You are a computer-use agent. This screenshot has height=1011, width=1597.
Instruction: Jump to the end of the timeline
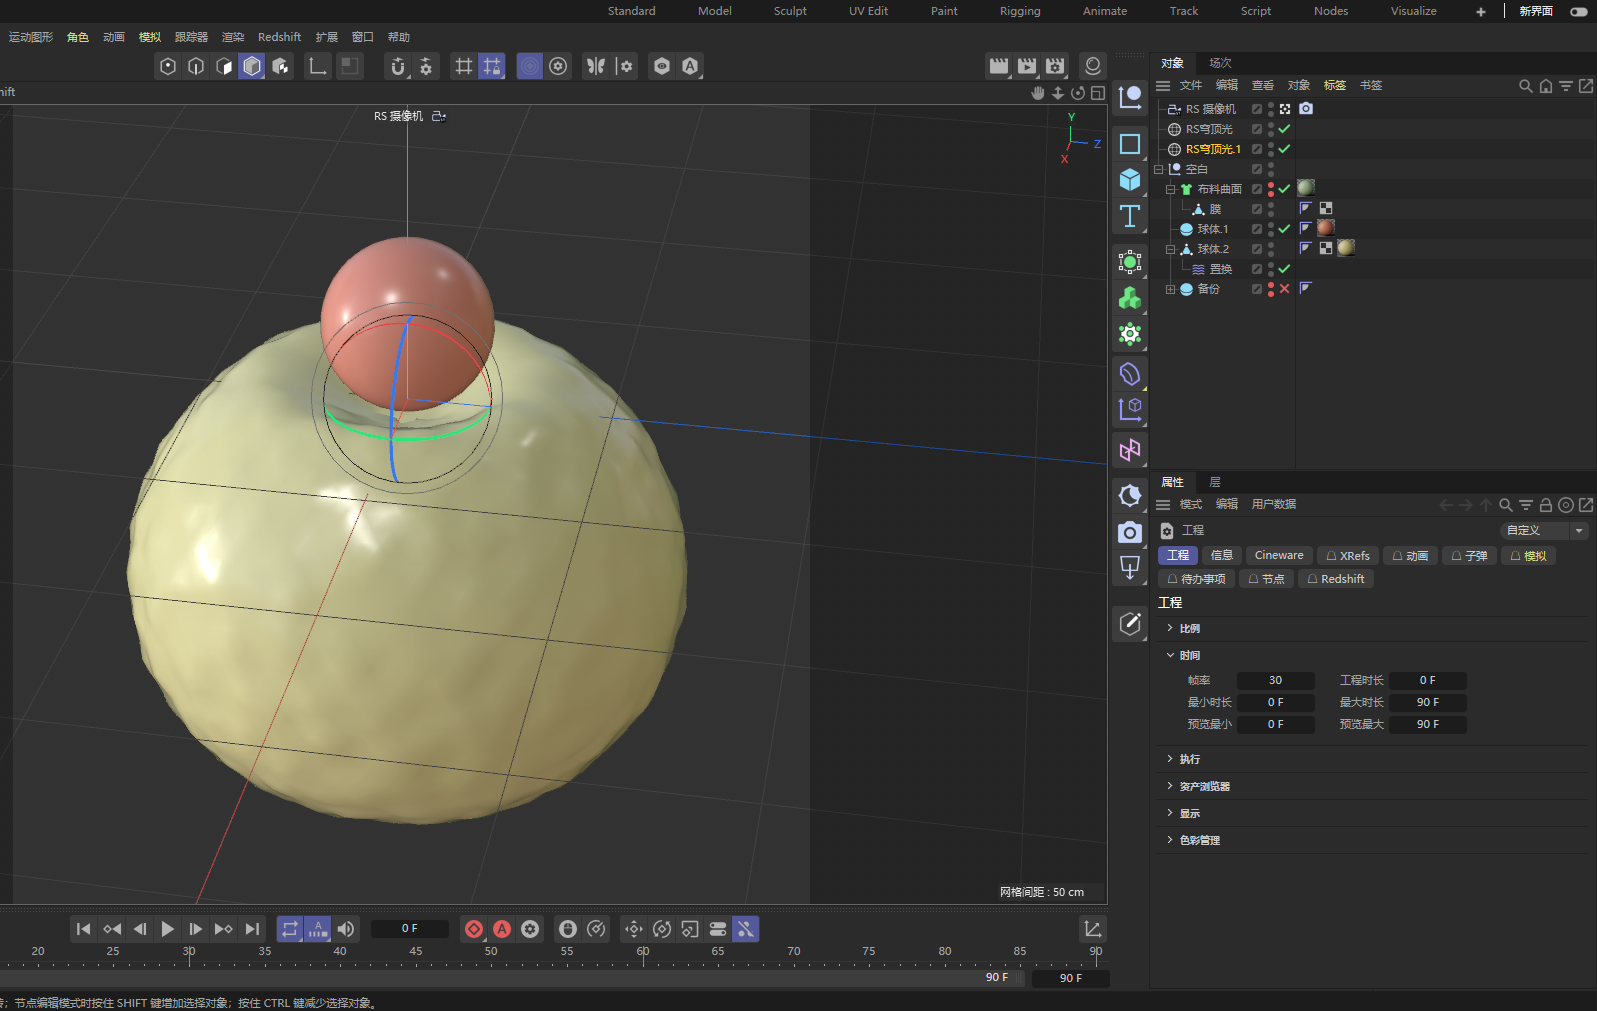coord(252,929)
